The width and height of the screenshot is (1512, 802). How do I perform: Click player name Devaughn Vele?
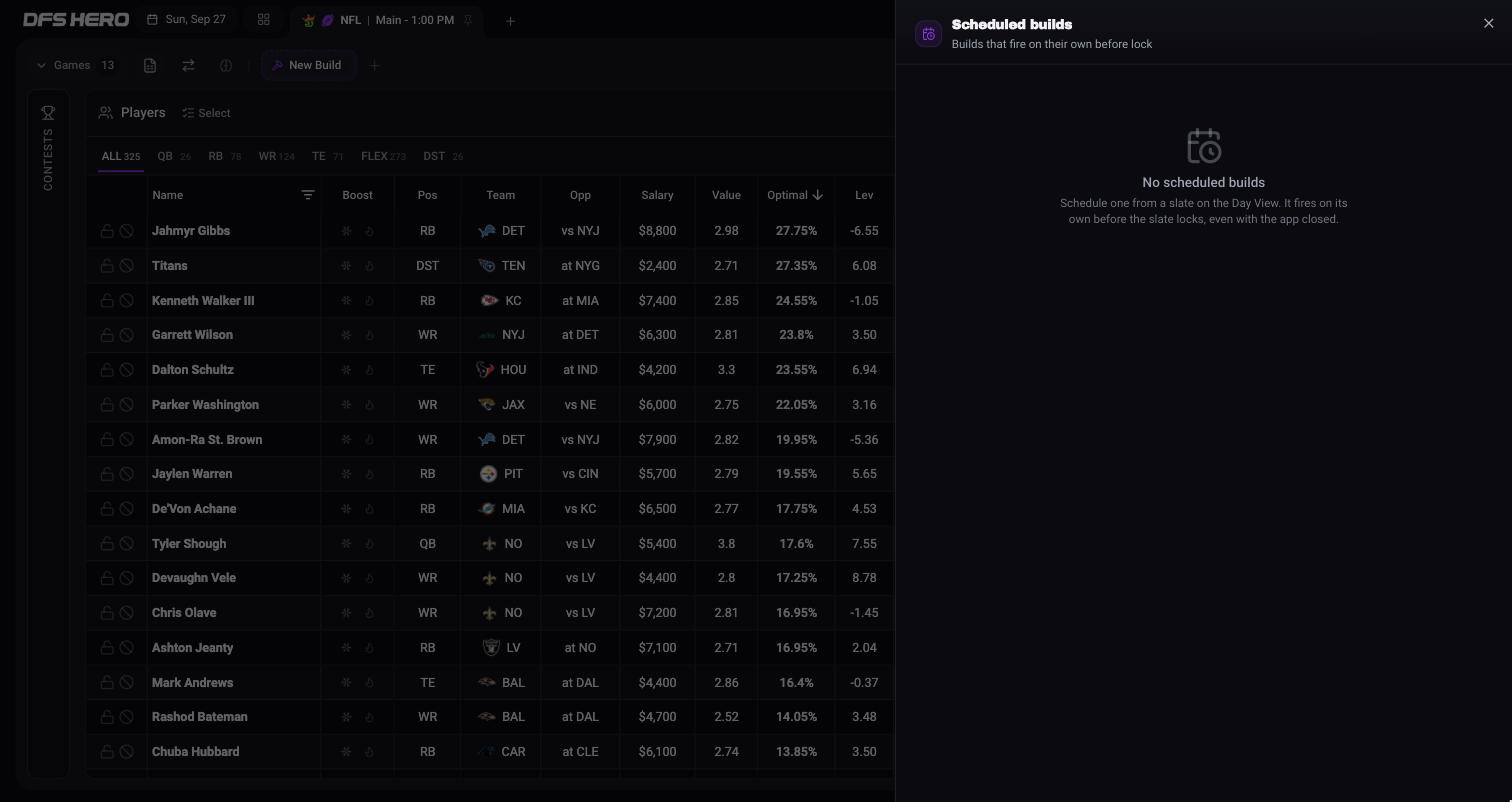tap(194, 578)
